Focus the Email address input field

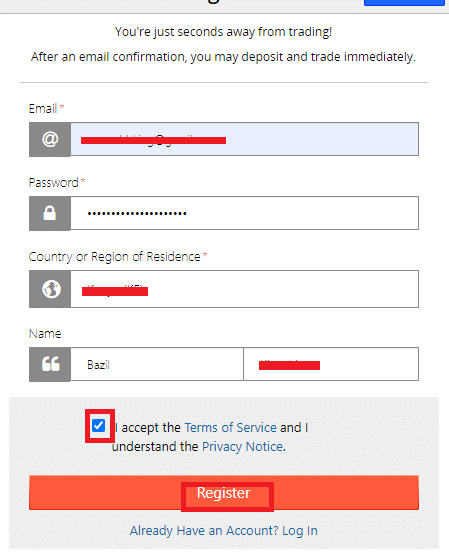pyautogui.click(x=244, y=139)
